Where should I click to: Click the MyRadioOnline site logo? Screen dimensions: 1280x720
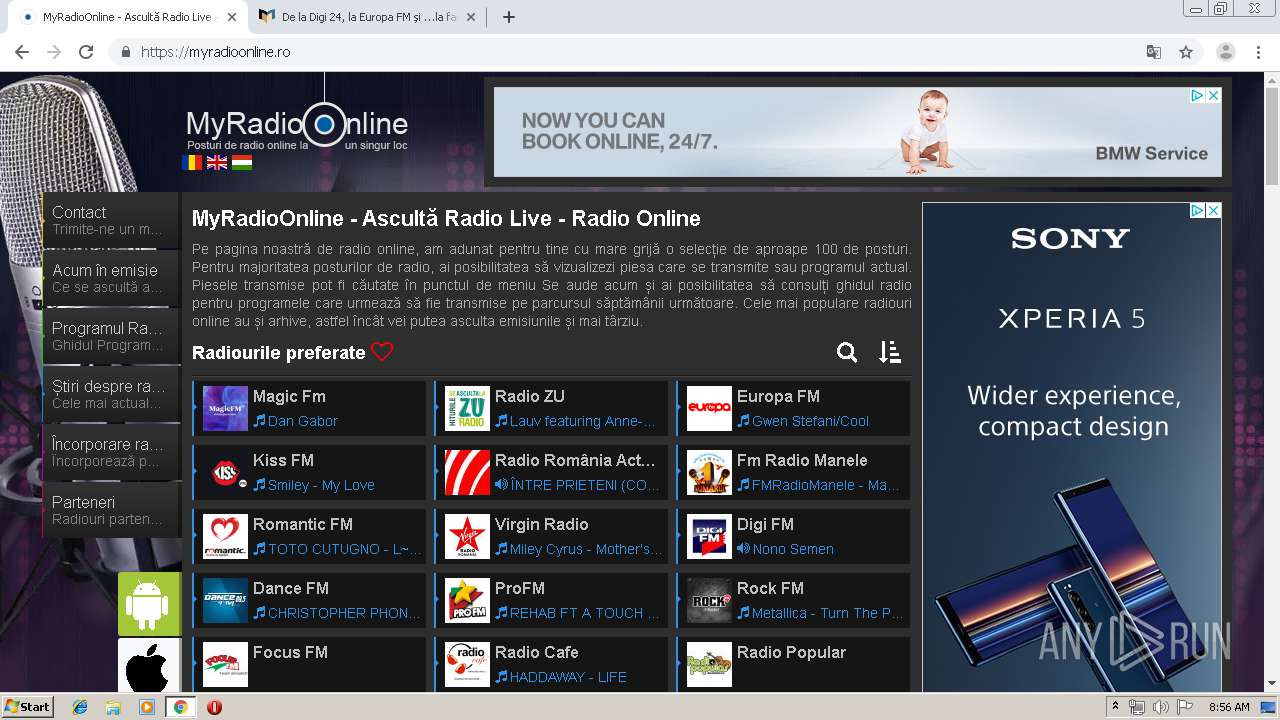[297, 125]
